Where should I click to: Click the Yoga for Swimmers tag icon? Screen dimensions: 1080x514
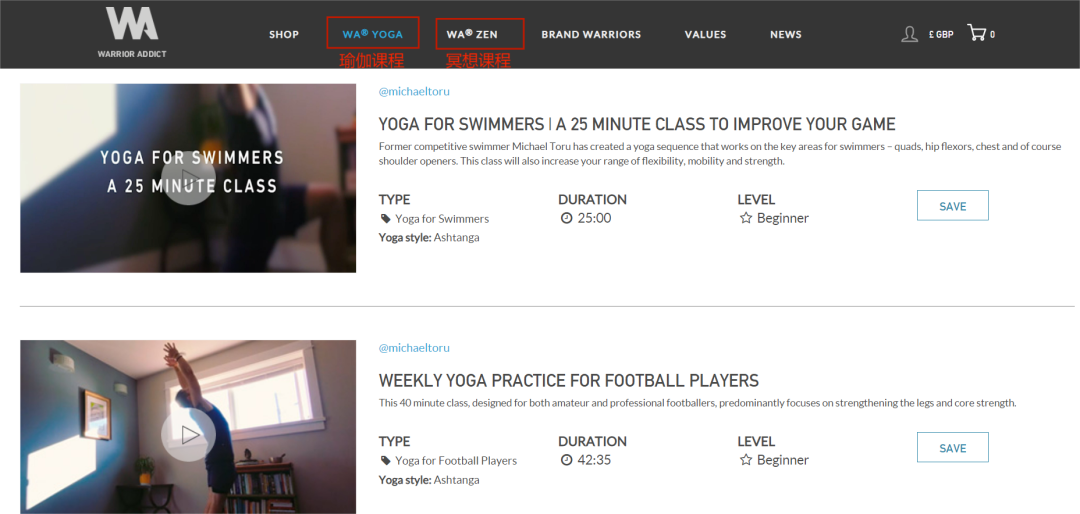coord(385,219)
